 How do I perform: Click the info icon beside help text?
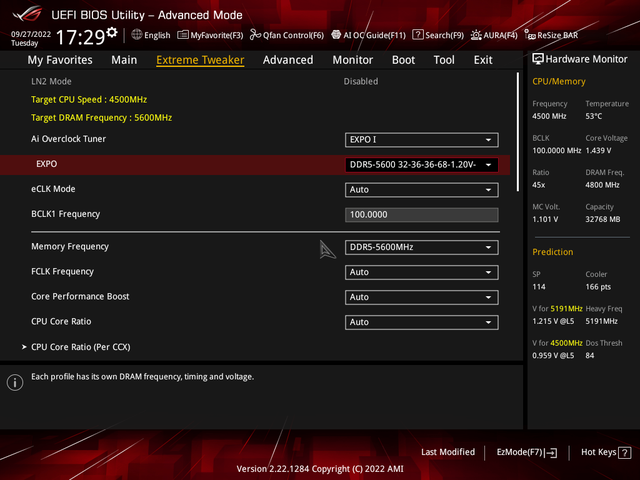click(15, 382)
